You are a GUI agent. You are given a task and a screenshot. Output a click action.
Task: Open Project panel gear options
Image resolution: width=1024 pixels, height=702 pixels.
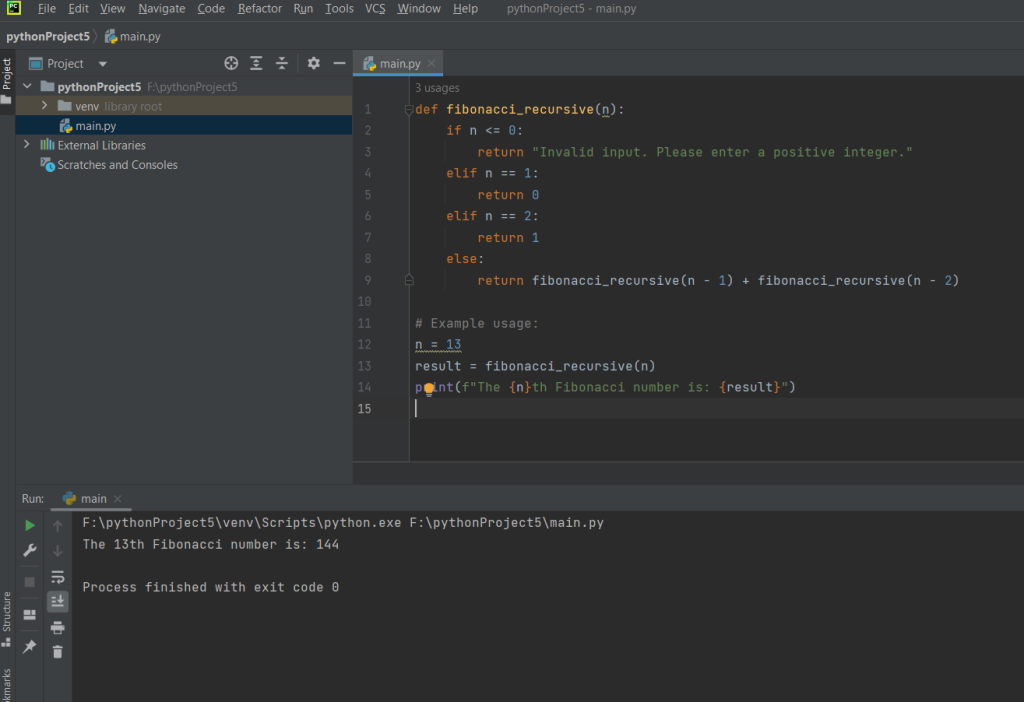pos(313,63)
